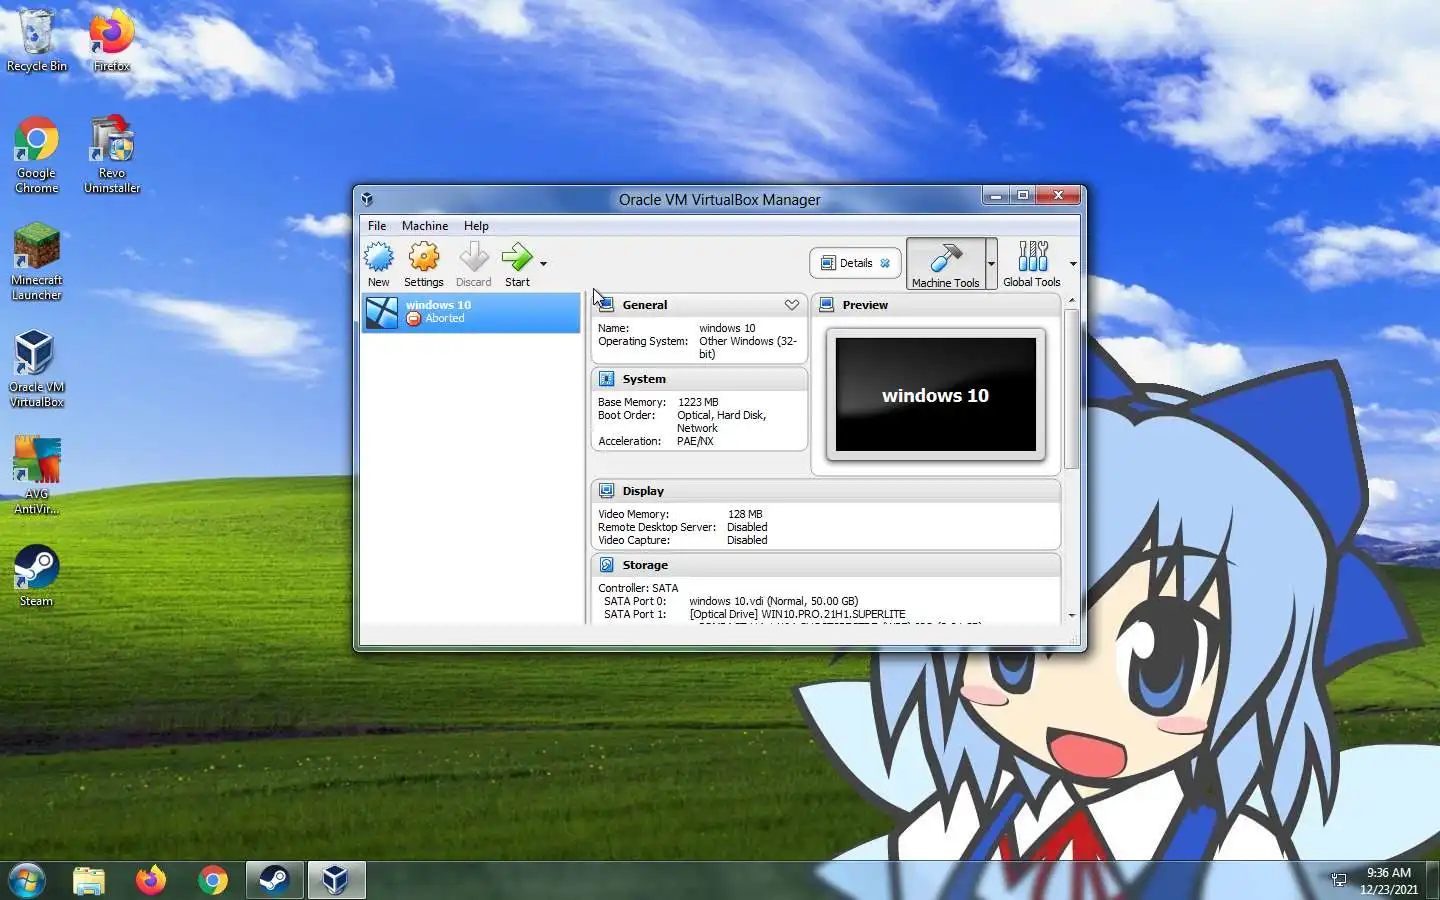
Task: Open the Storage section header link
Action: [x=645, y=565]
